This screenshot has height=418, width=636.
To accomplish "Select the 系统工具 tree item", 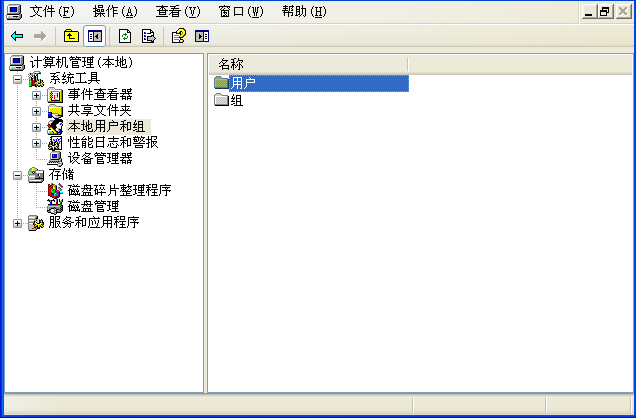I will tap(74, 79).
